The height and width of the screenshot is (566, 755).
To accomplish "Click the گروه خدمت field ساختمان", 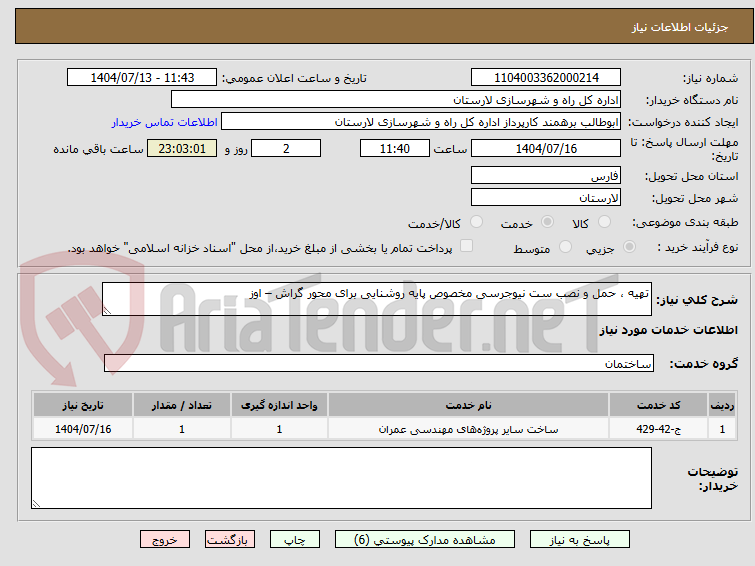I will click(378, 363).
